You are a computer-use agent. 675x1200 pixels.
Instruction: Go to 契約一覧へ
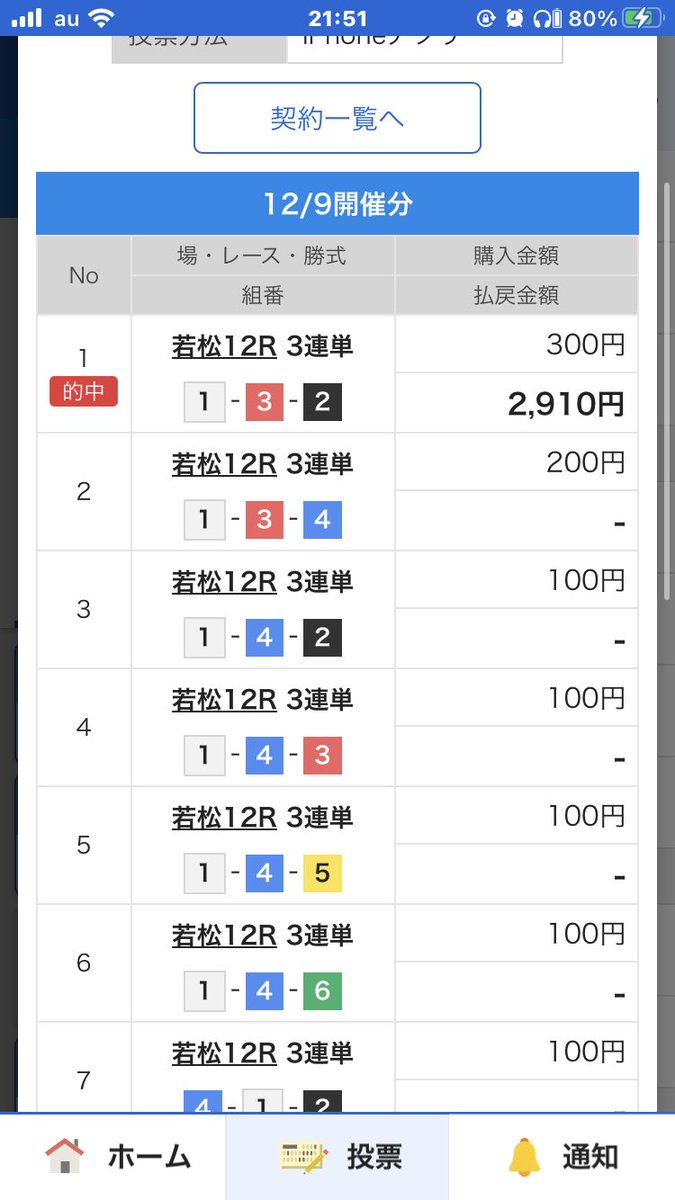coord(337,118)
